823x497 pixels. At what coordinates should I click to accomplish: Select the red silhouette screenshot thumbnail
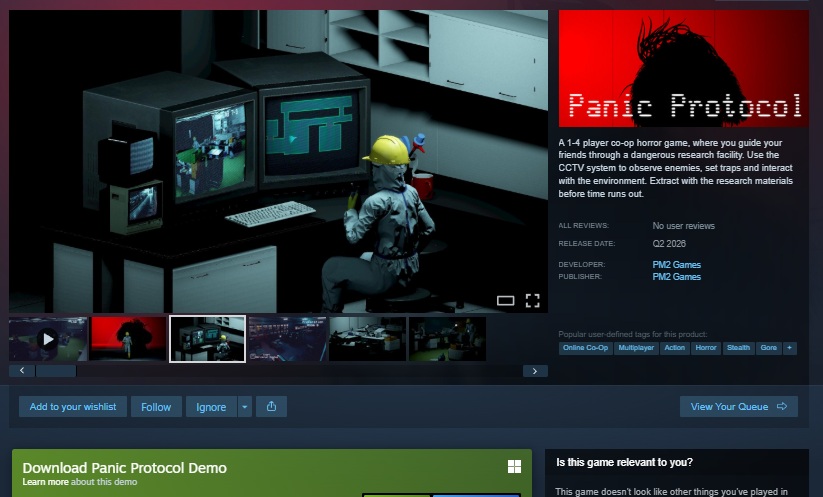[x=128, y=339]
